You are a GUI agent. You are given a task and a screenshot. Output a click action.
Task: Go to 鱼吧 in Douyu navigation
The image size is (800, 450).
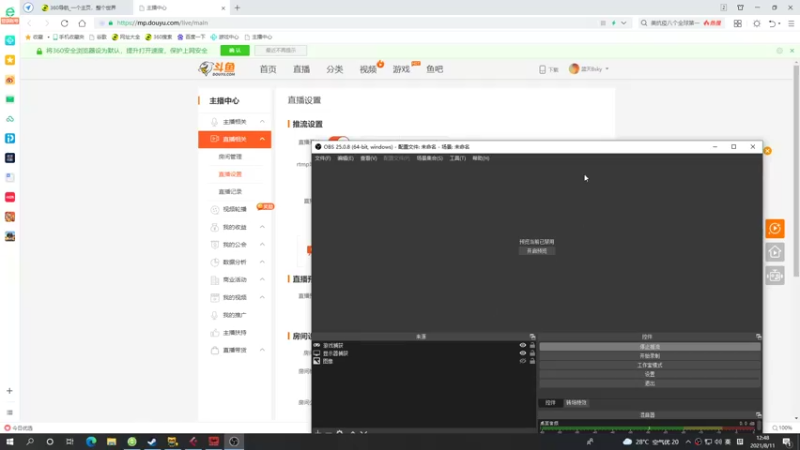[435, 69]
